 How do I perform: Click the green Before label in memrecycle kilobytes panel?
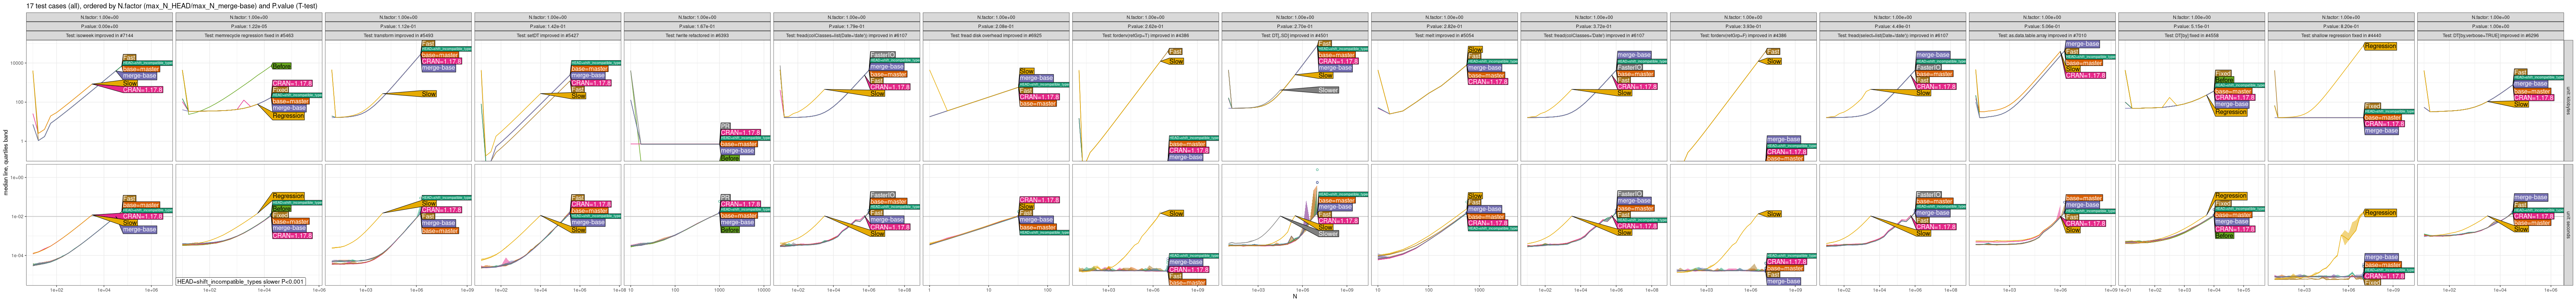click(x=281, y=66)
